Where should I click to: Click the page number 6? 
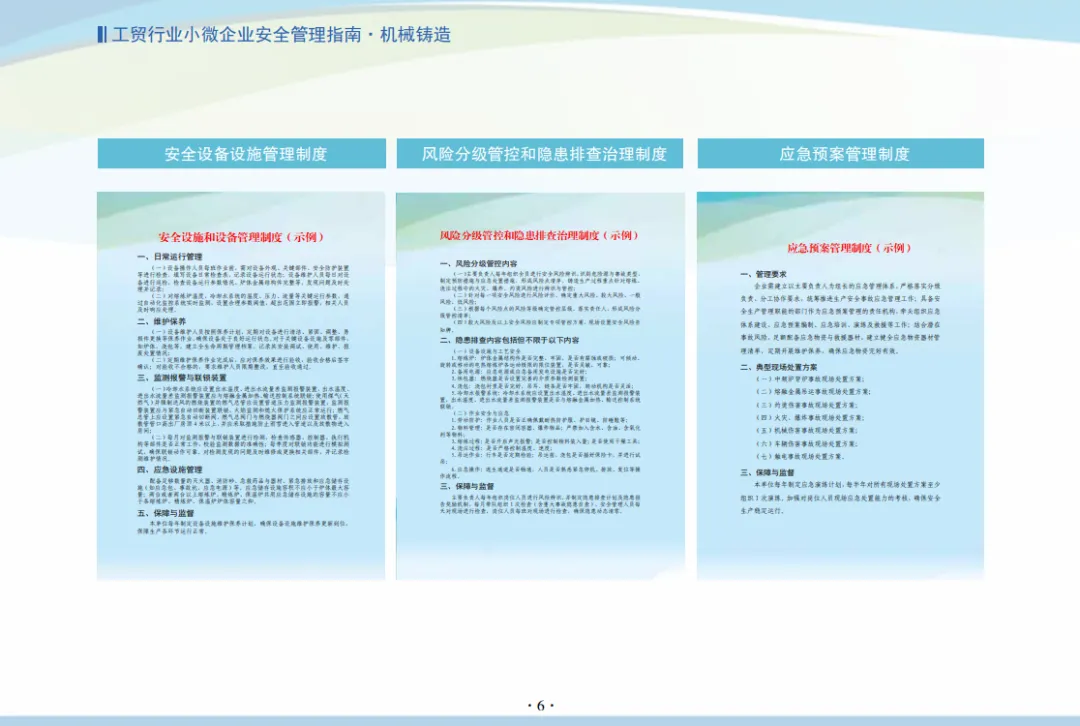[541, 705]
